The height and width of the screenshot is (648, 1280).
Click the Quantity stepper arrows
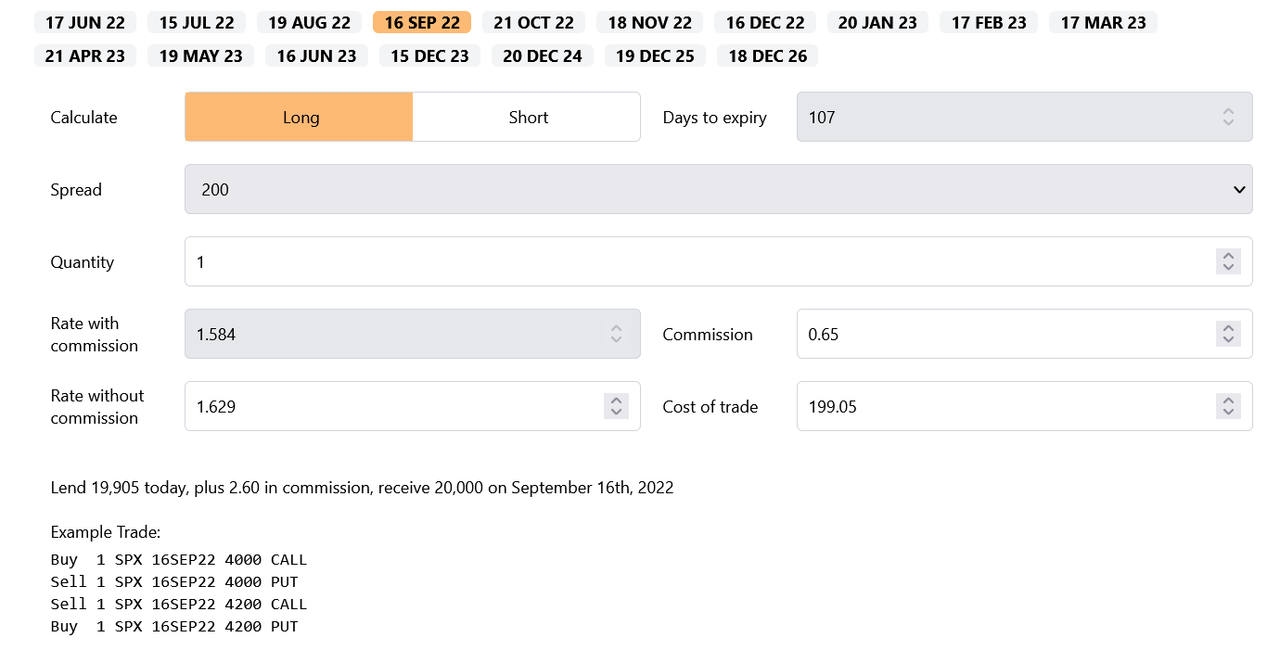tap(1228, 262)
